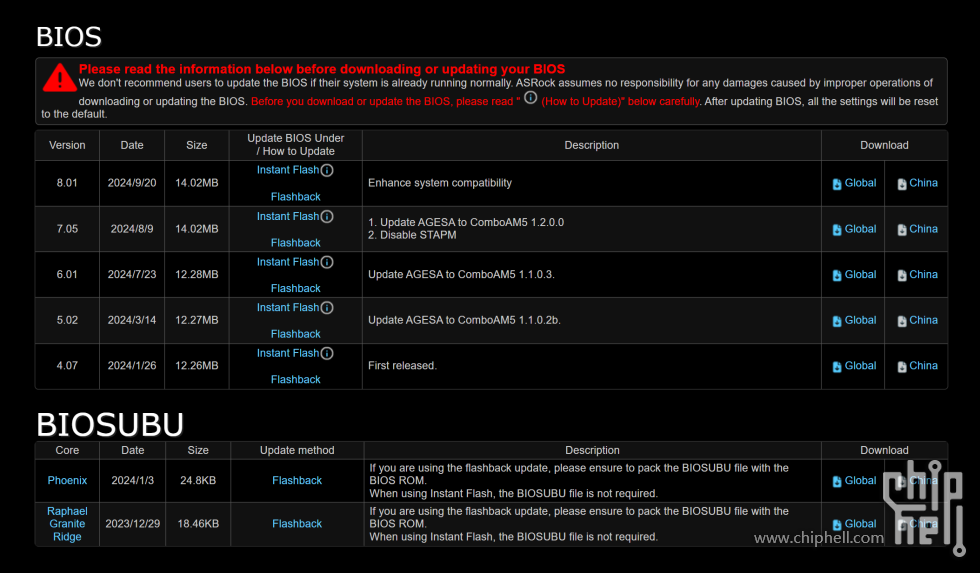Download BIOS 5.02 from Global
Screen dimensions: 980x573
pyautogui.click(x=854, y=321)
